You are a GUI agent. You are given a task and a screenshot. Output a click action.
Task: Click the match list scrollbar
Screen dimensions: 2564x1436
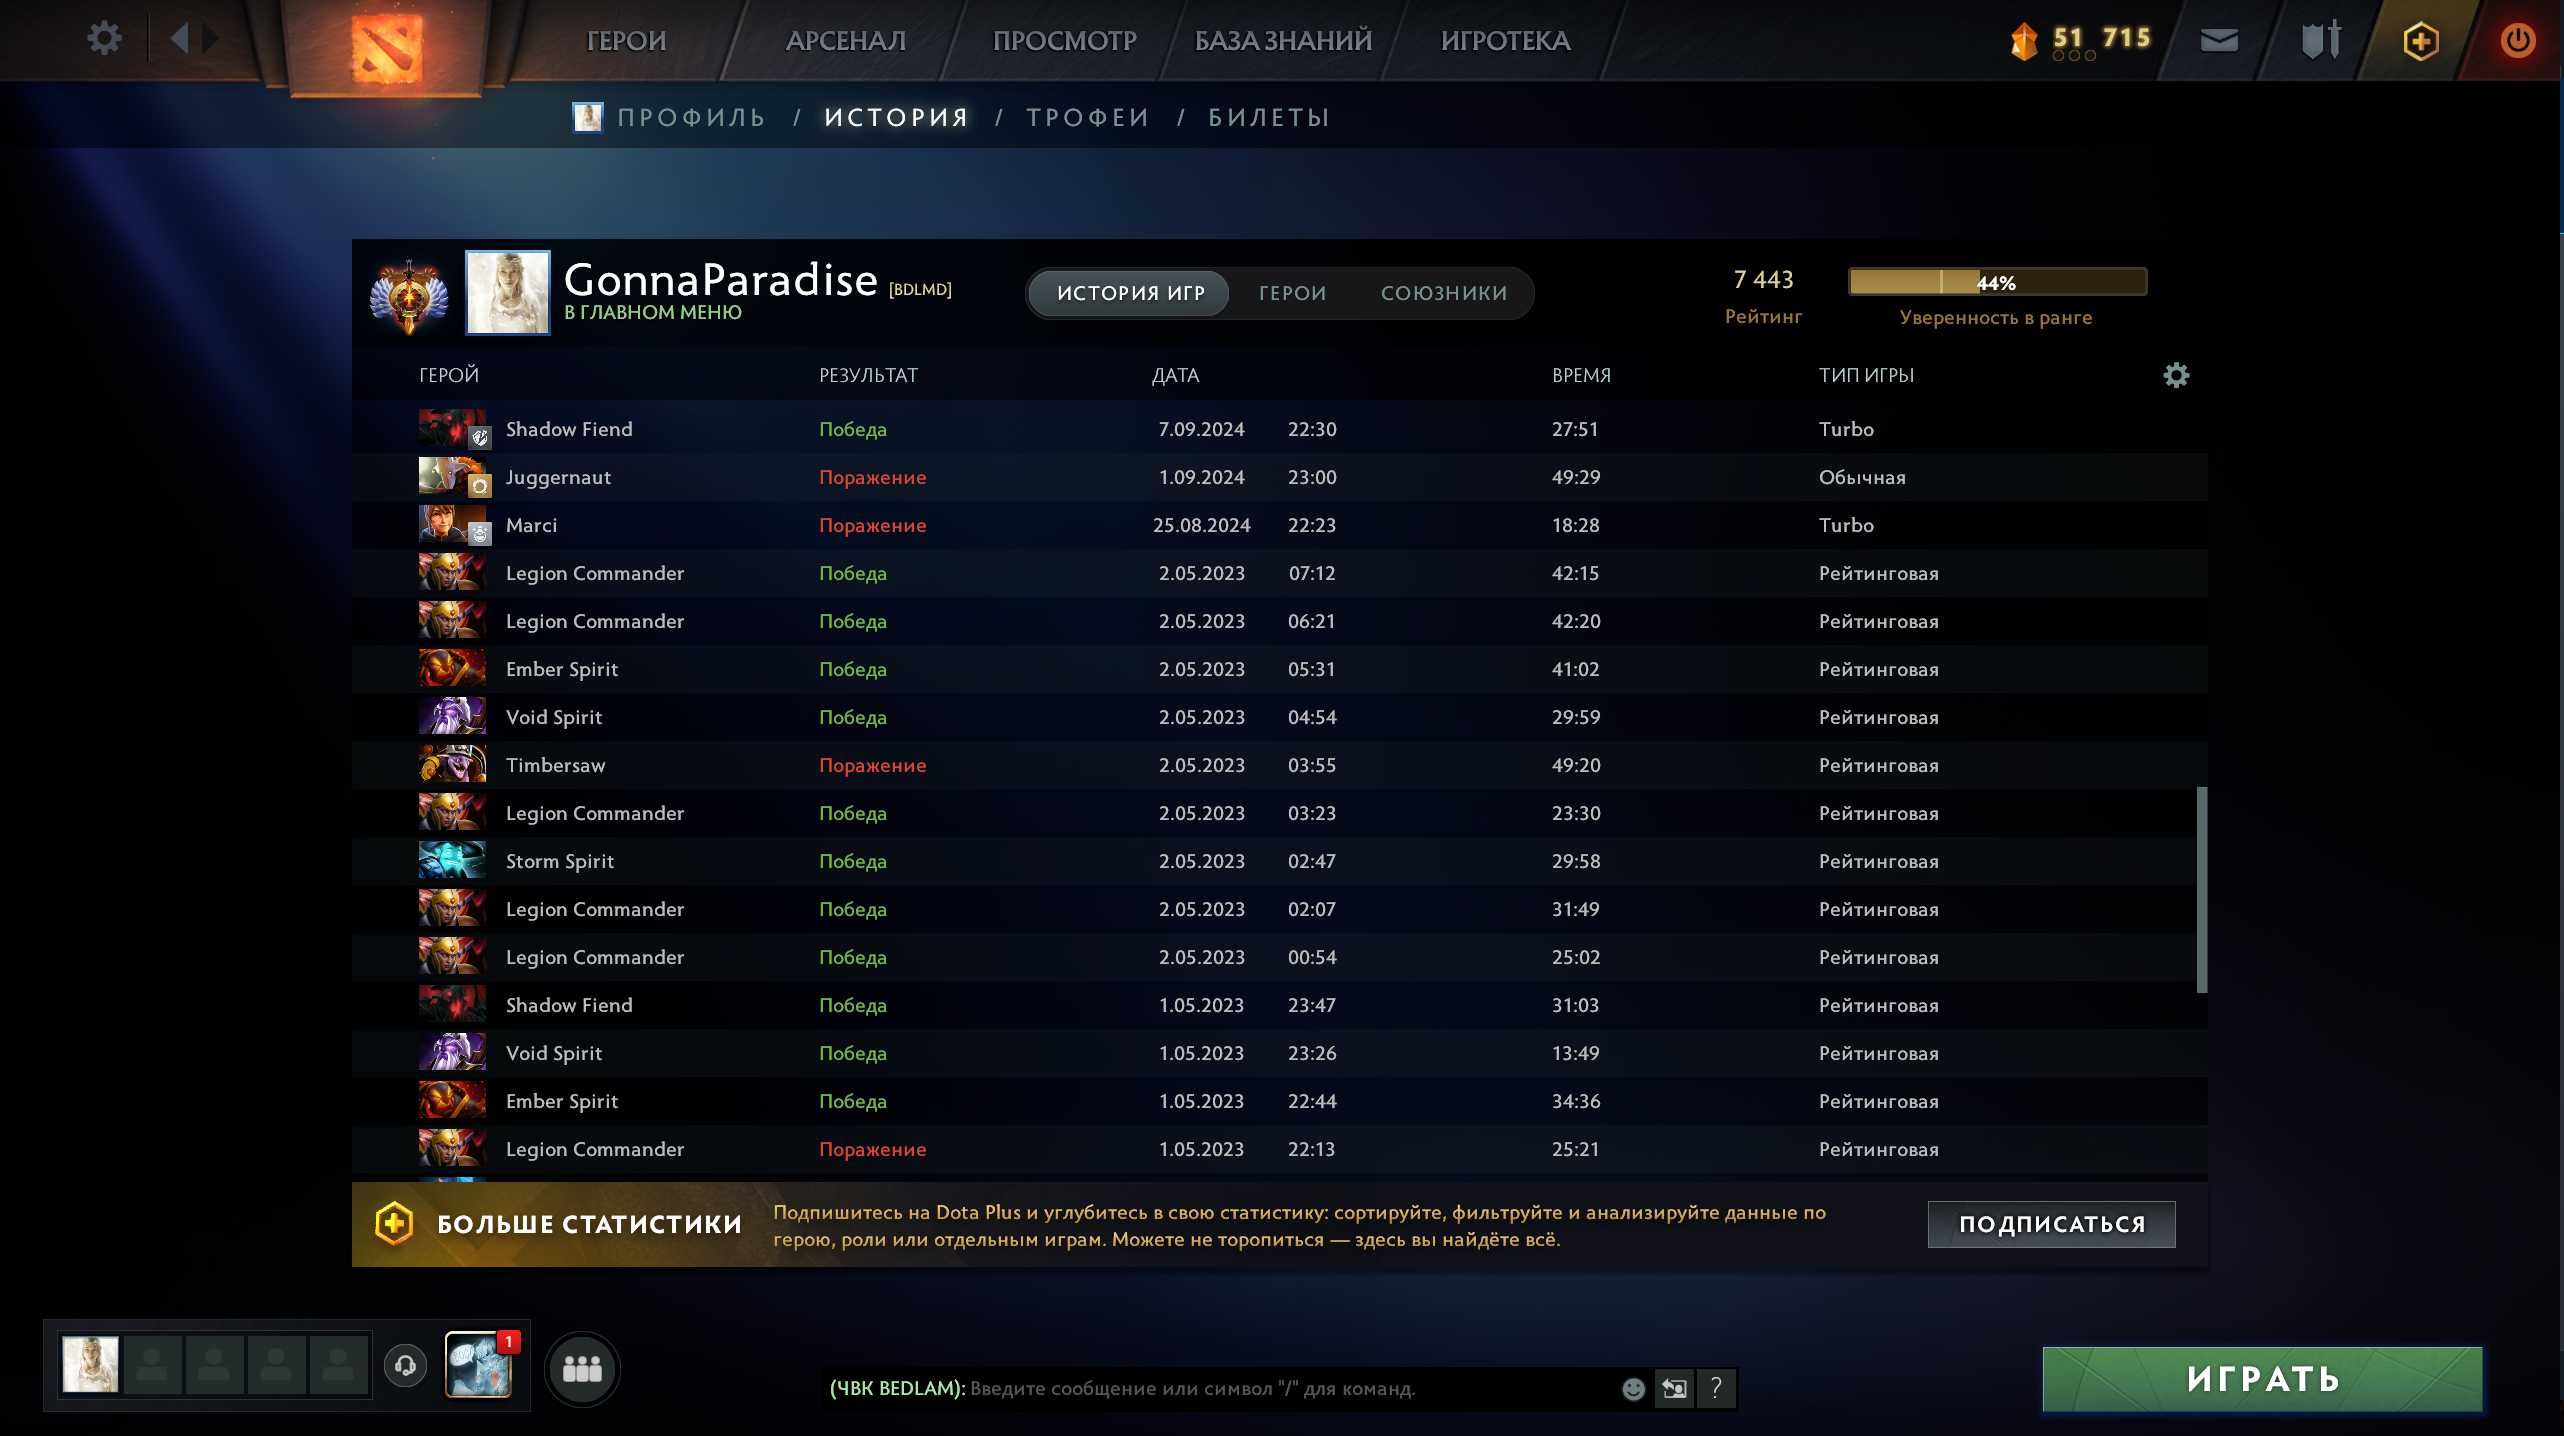pos(2201,890)
